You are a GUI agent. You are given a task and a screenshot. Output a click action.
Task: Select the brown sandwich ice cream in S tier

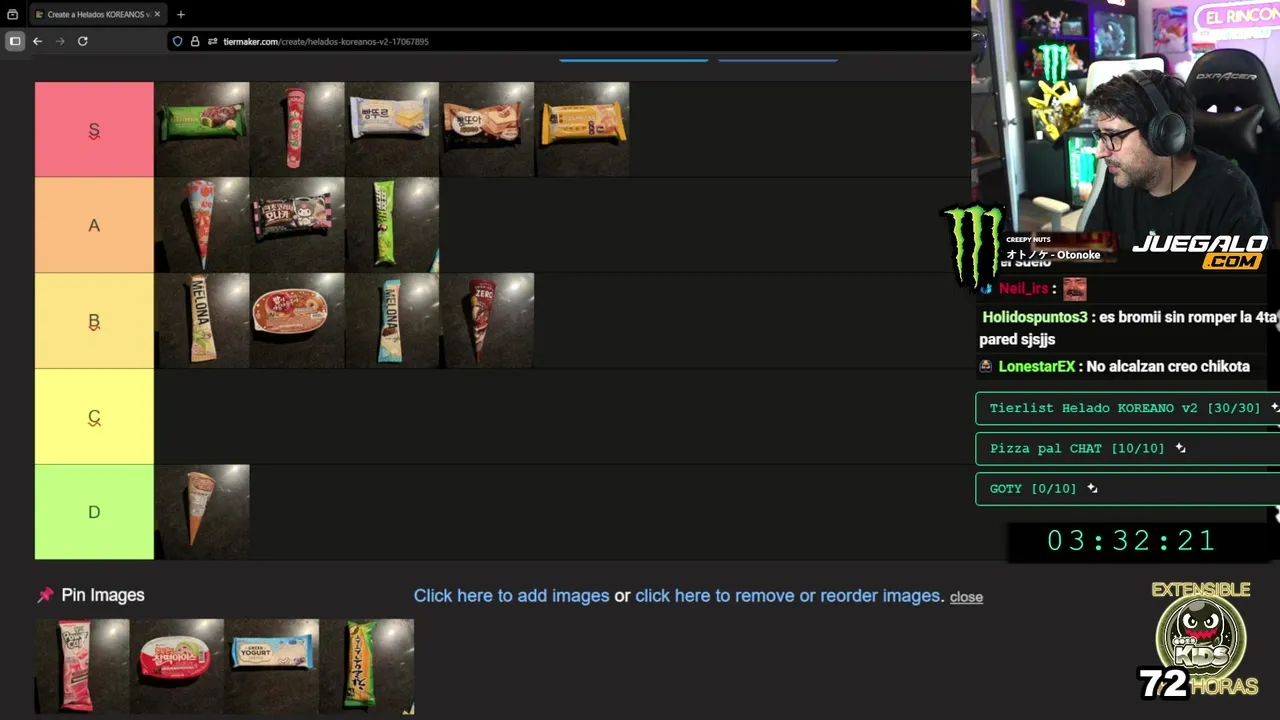(x=487, y=129)
